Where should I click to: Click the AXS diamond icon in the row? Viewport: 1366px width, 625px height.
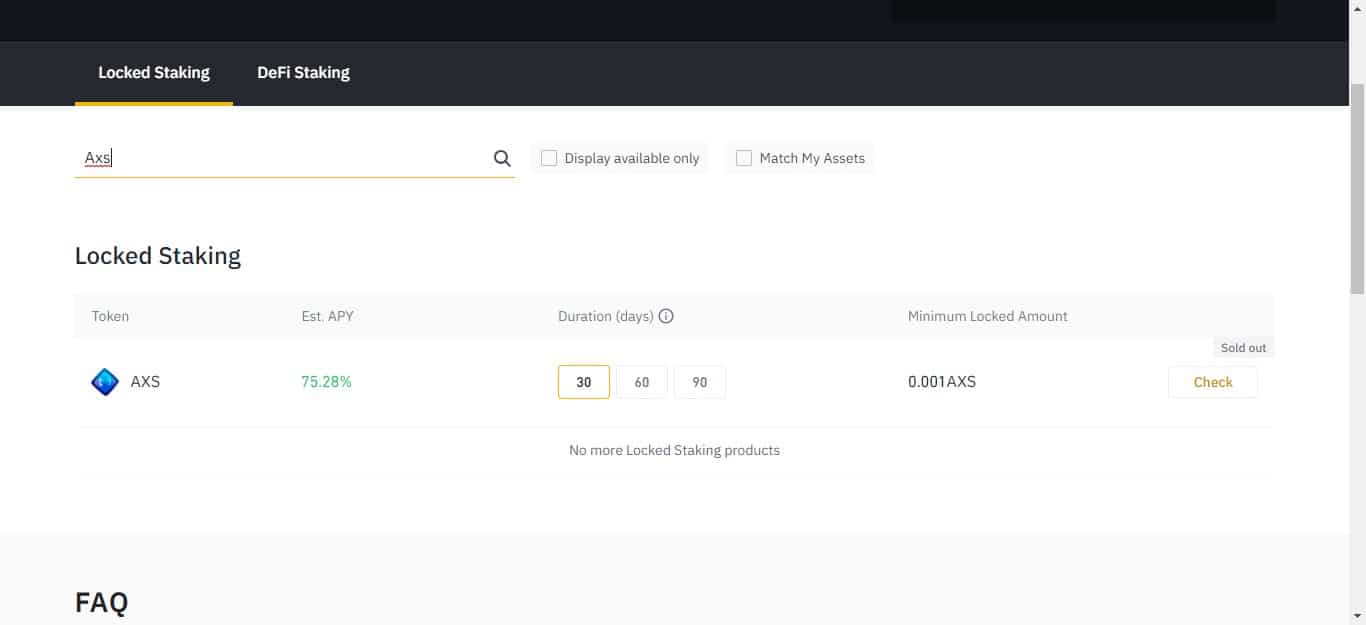[x=104, y=381]
